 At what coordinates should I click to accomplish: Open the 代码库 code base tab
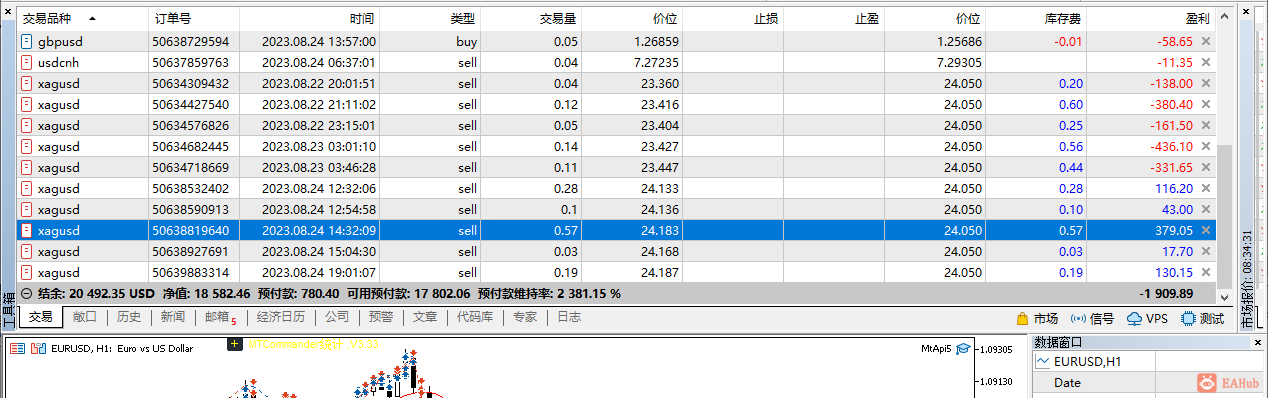click(x=475, y=317)
